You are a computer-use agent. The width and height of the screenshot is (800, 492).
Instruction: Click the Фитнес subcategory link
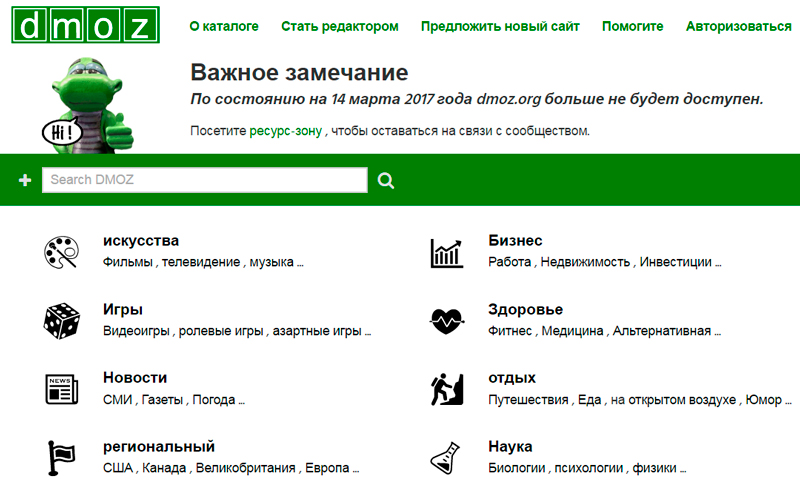coord(510,331)
